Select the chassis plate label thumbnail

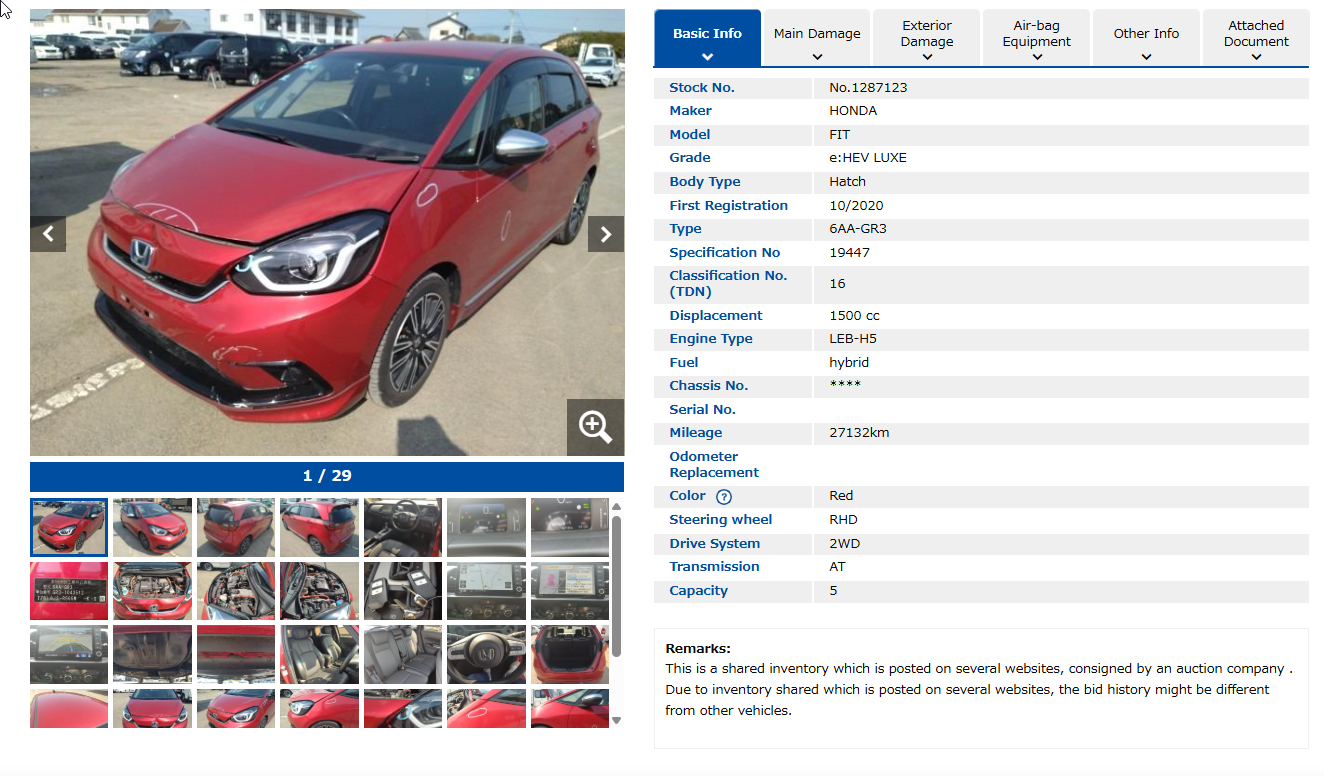tap(69, 591)
